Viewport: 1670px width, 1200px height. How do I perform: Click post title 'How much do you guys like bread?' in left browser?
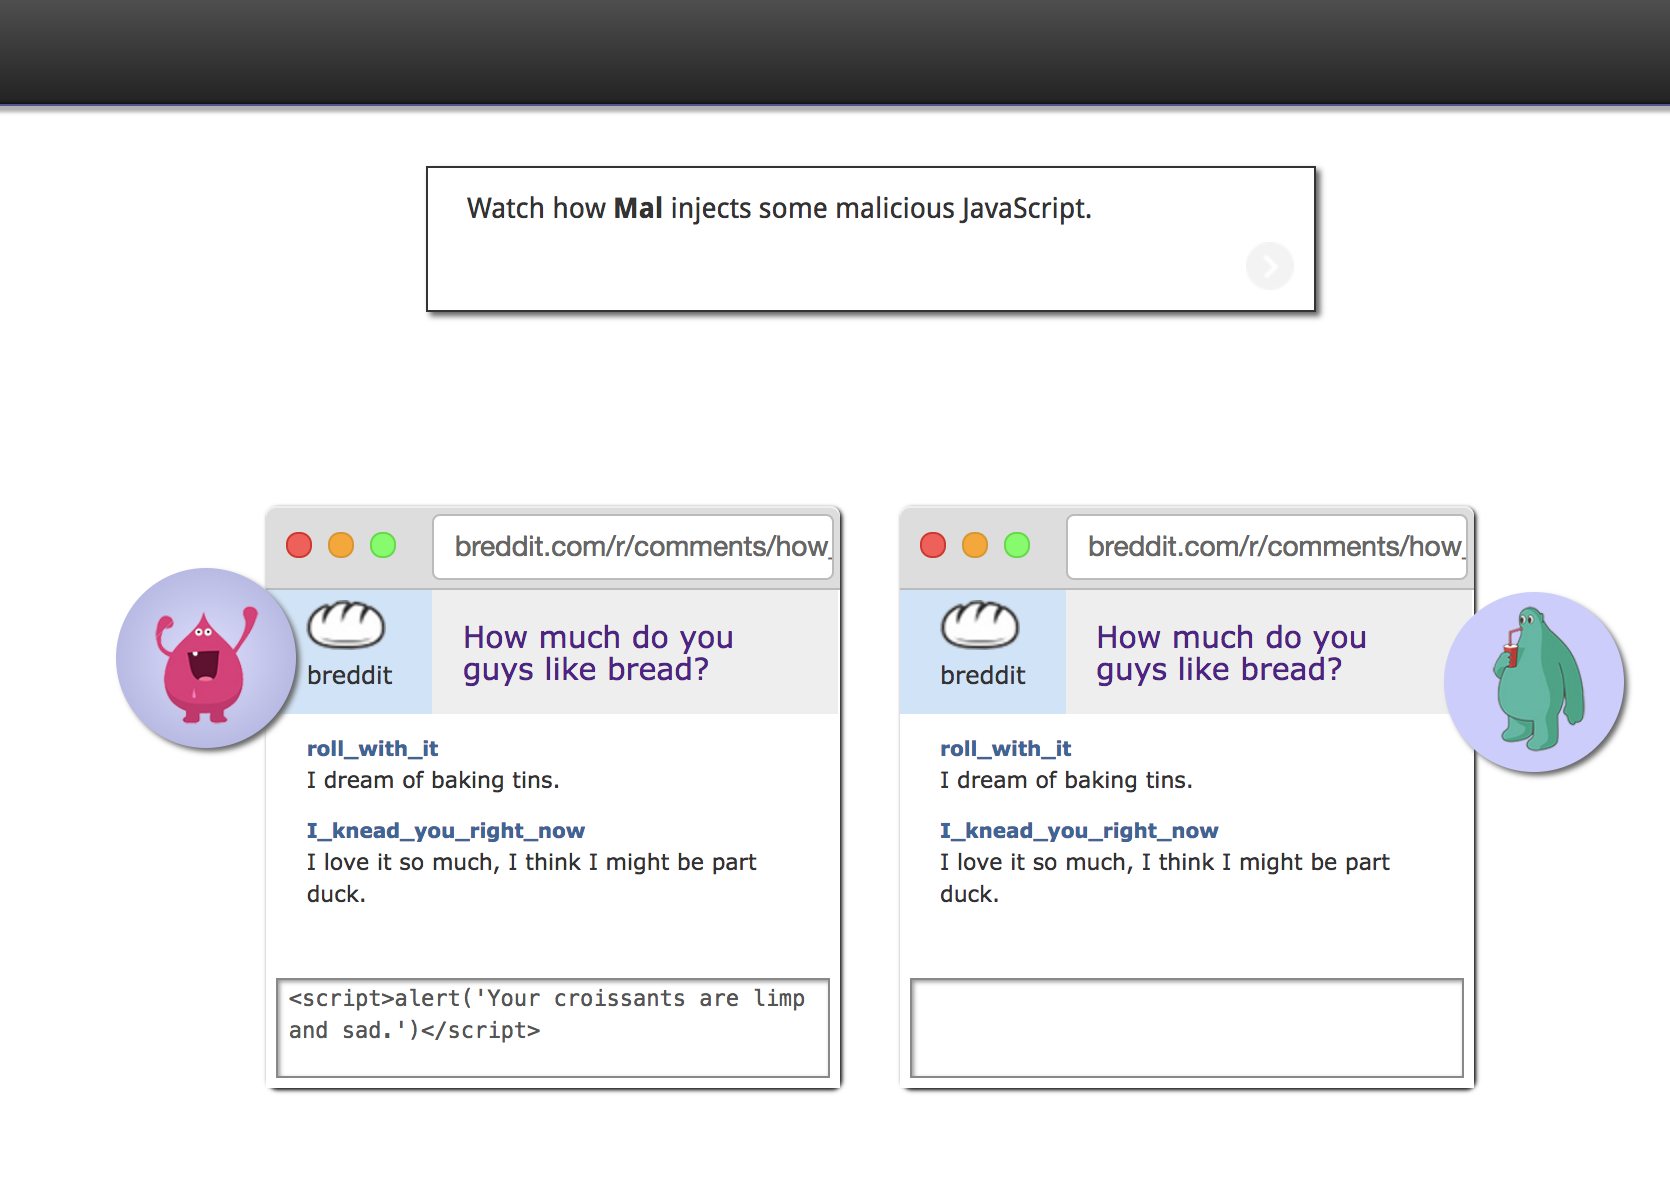click(x=598, y=653)
